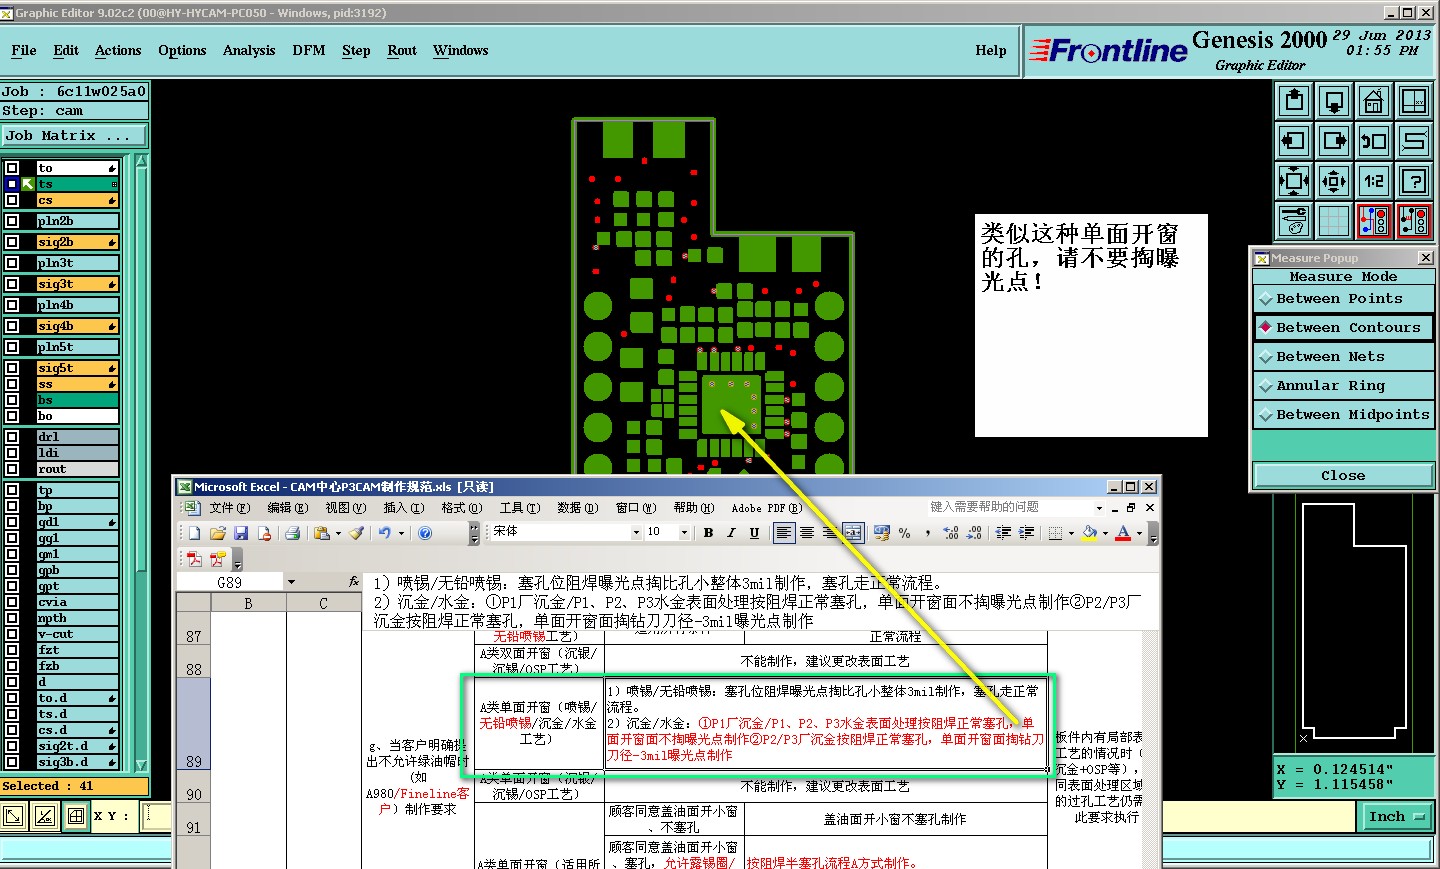This screenshot has height=869, width=1440.
Task: Toggle visibility box of layer sig2b
Action: pos(12,242)
